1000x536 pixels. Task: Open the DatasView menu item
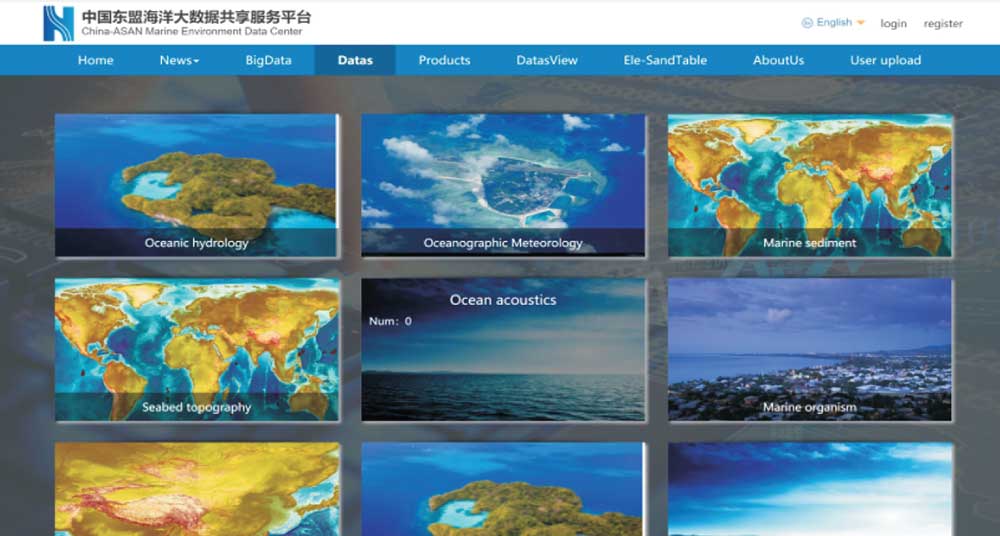click(547, 61)
